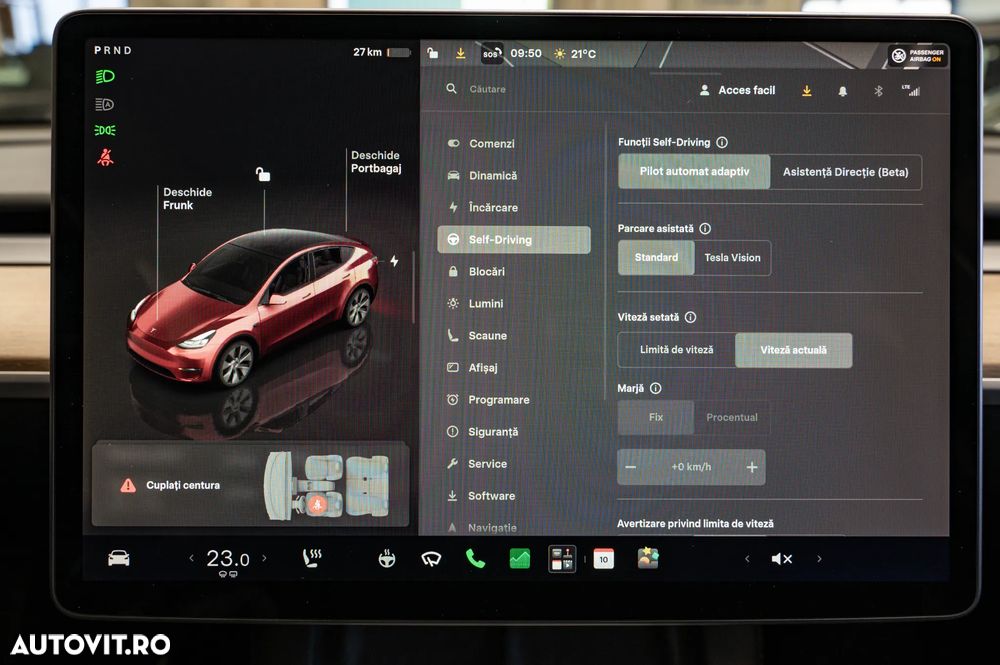Open Acces facil profile
Image resolution: width=1000 pixels, height=665 pixels.
tap(737, 91)
